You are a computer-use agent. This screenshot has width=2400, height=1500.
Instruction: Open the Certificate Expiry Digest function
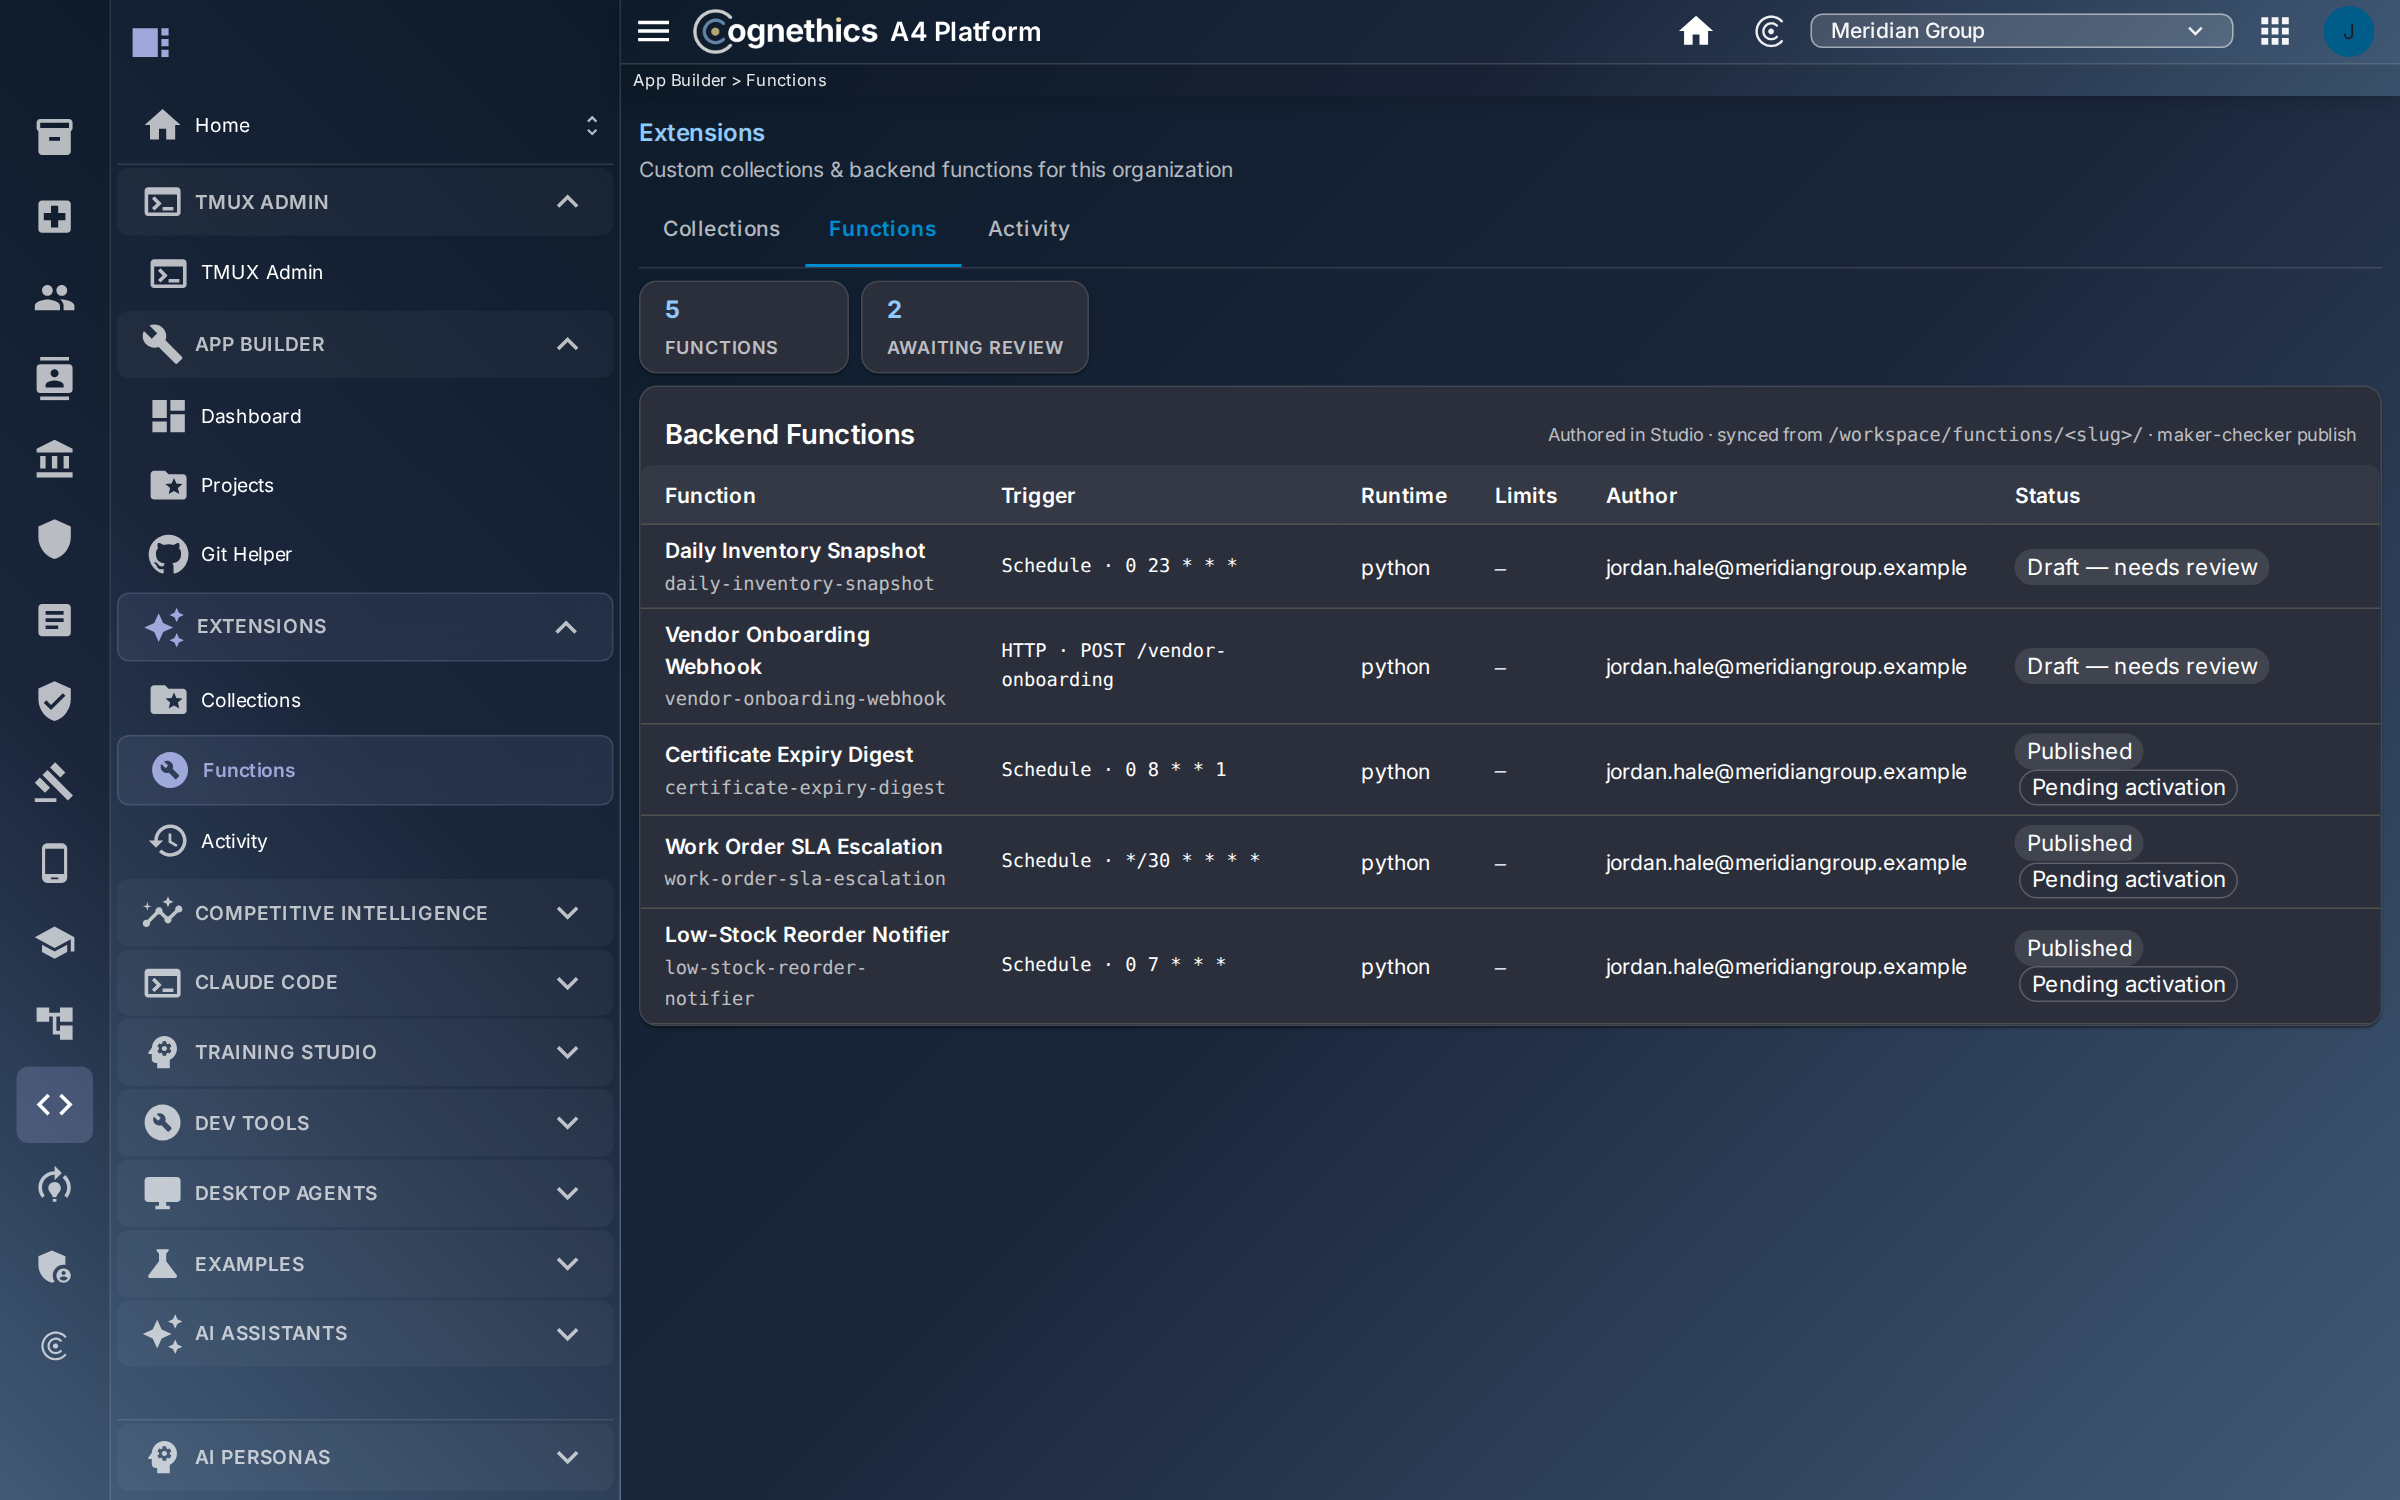[x=789, y=755]
